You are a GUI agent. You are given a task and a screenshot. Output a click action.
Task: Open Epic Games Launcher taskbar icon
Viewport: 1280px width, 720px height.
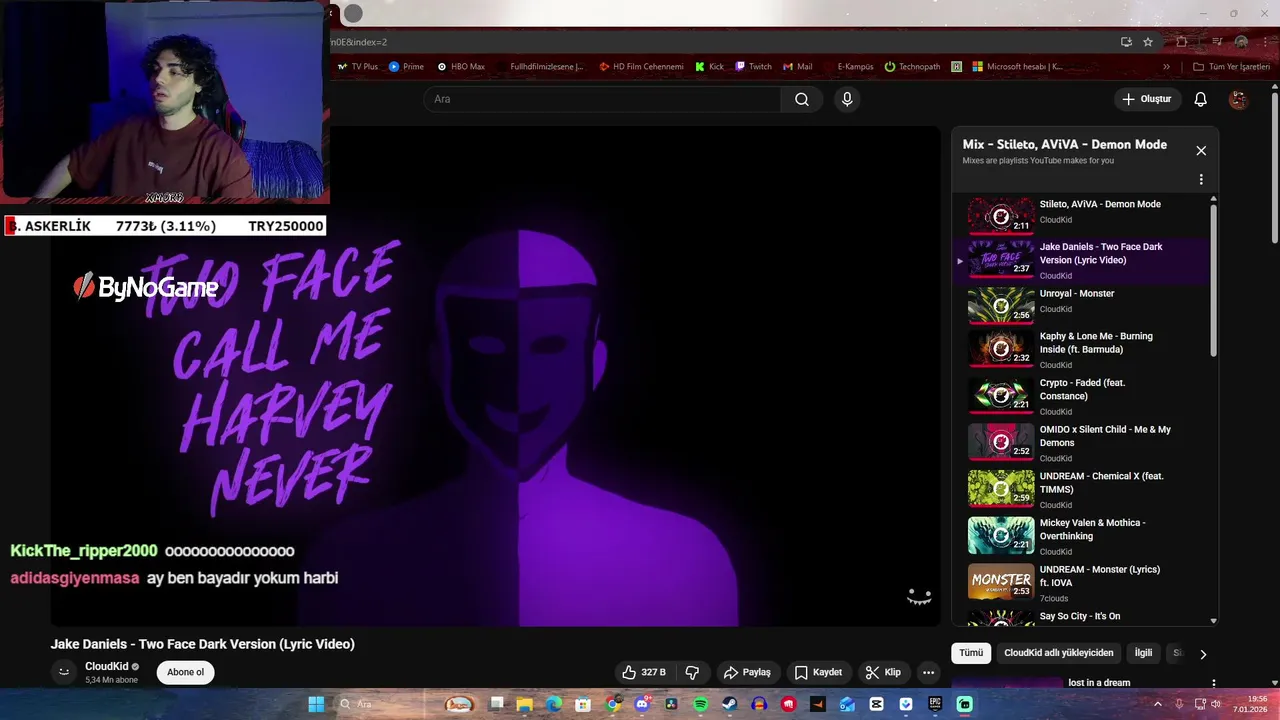point(935,704)
